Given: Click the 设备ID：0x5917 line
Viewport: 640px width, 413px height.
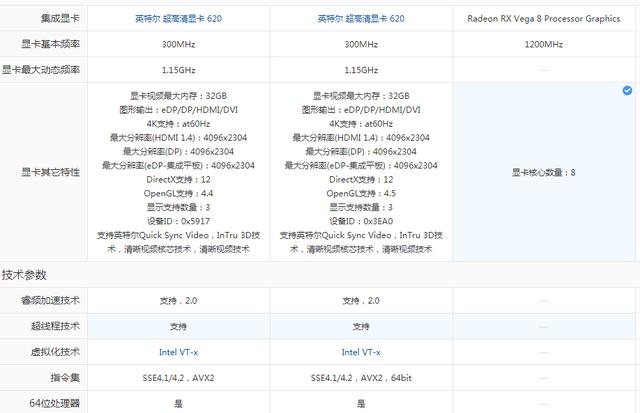Looking at the screenshot, I should (178, 221).
